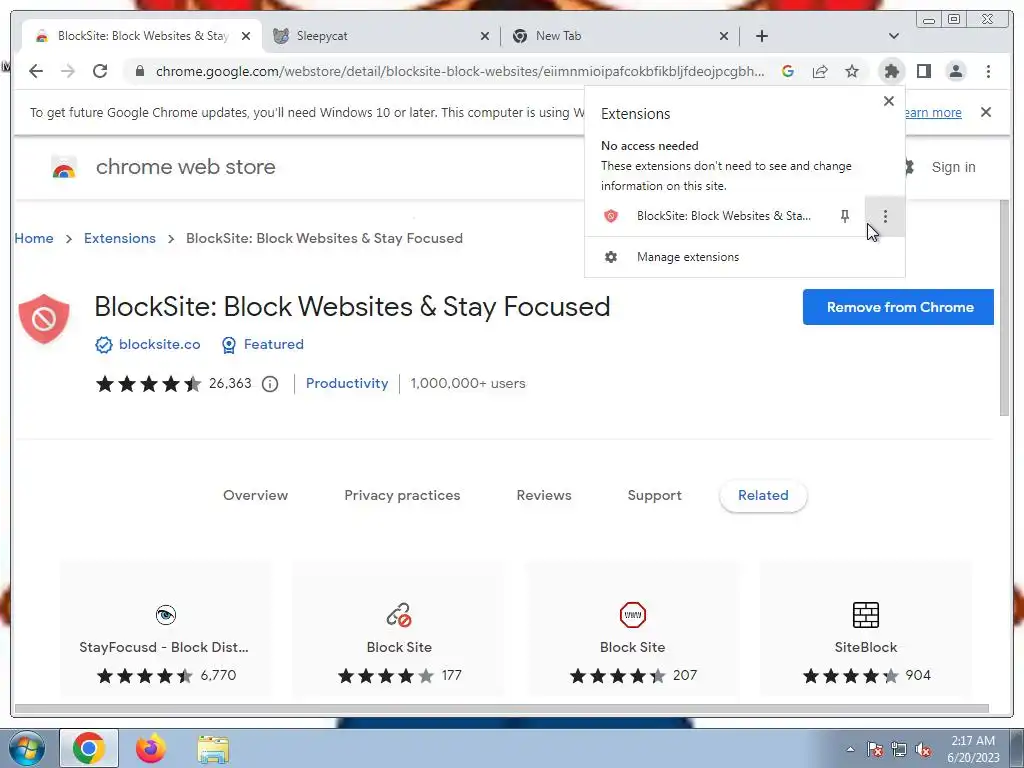Open the Windows Start menu
Image resolution: width=1024 pixels, height=768 pixels.
click(26, 748)
